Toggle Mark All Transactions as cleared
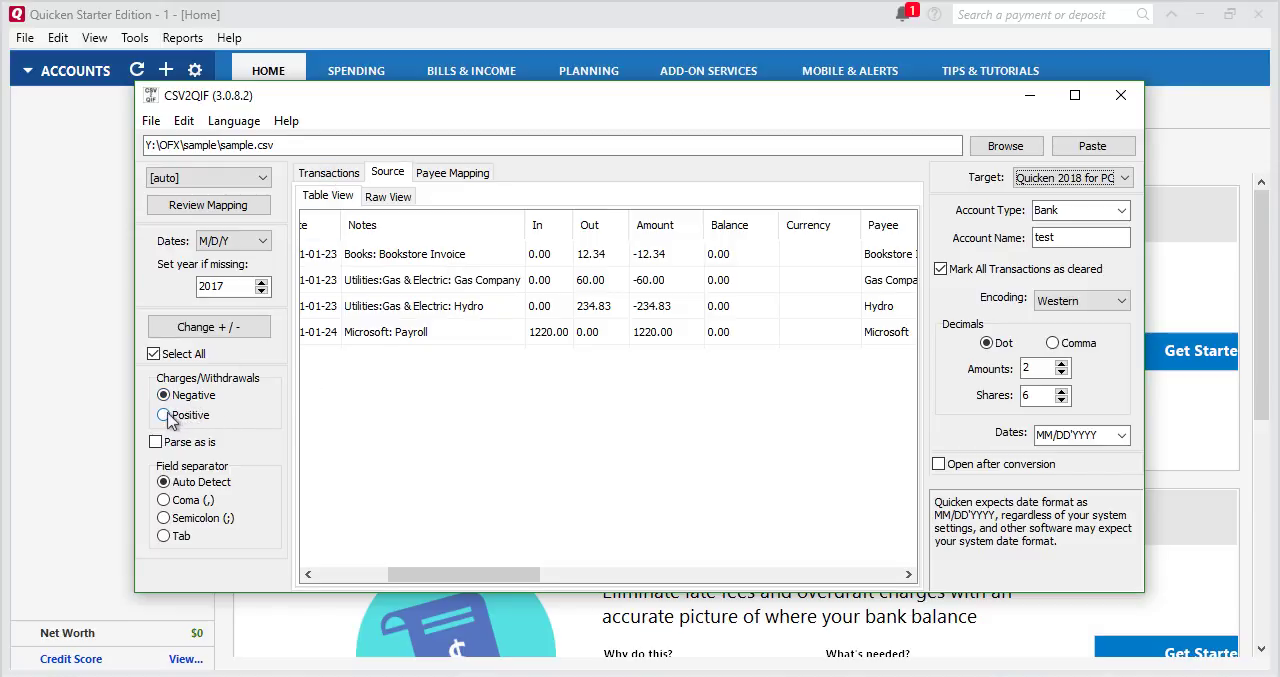 tap(940, 269)
